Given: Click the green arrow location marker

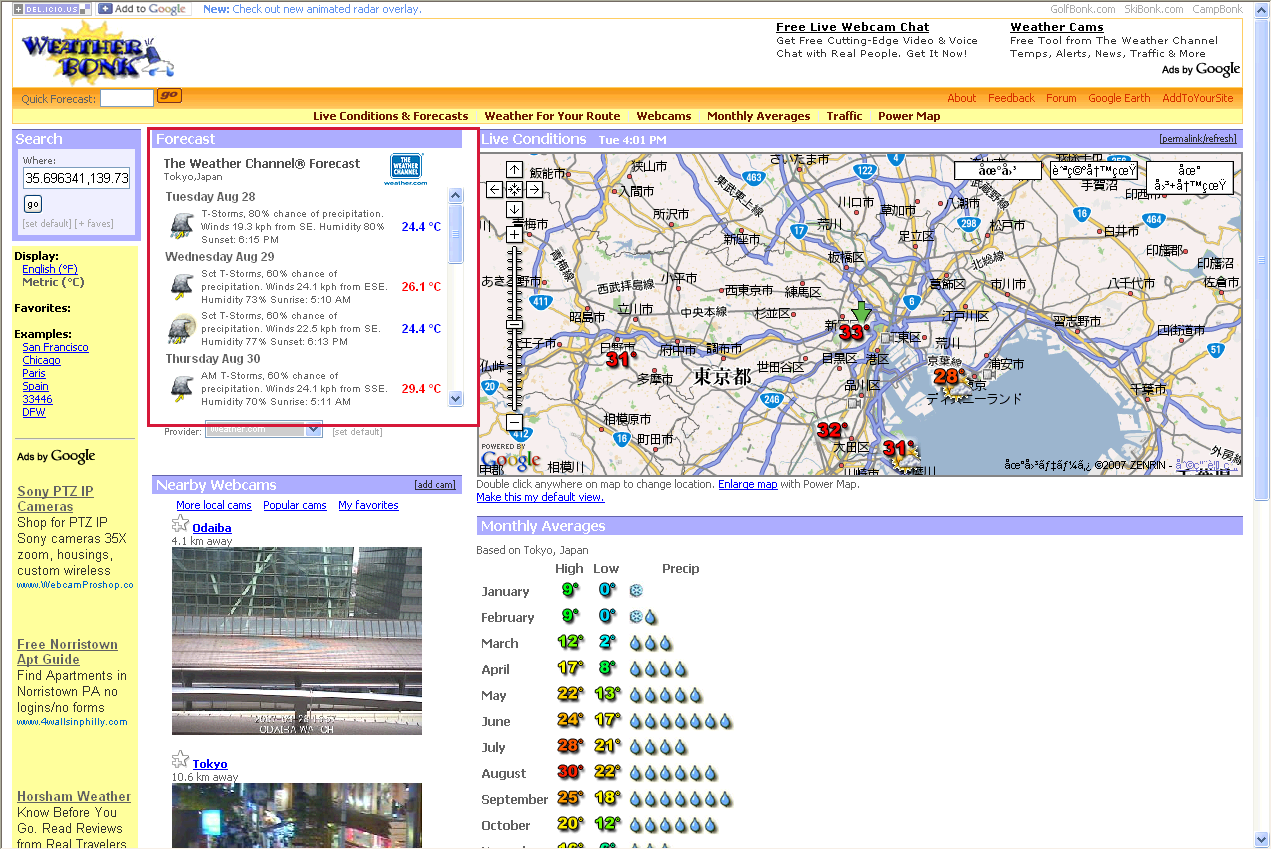Looking at the screenshot, I should point(861,311).
